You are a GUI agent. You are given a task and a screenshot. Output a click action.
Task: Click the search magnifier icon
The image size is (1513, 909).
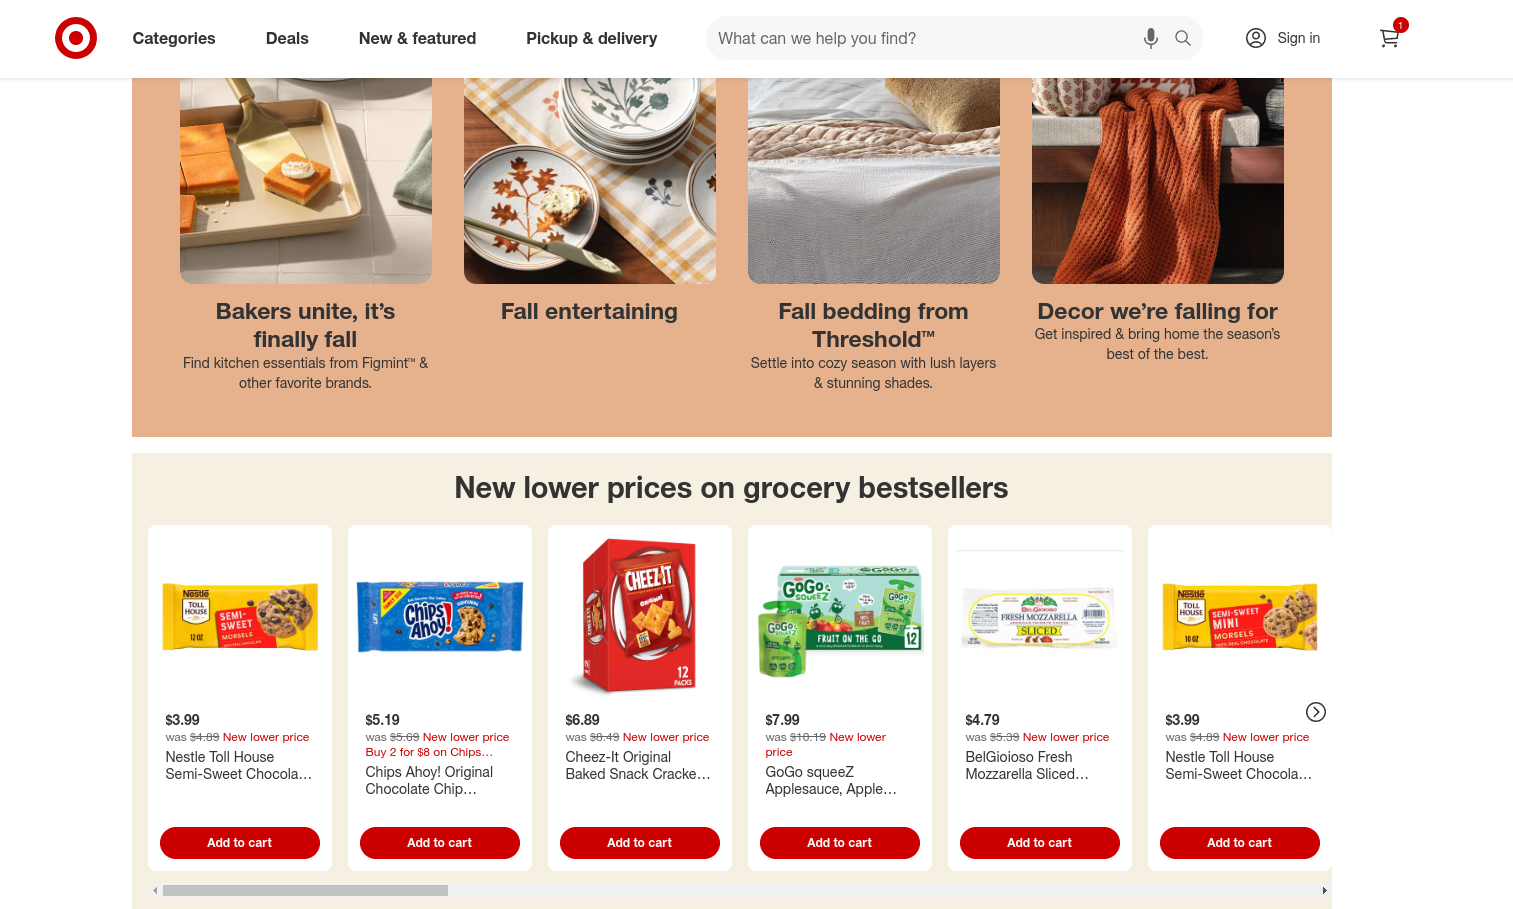click(1183, 38)
